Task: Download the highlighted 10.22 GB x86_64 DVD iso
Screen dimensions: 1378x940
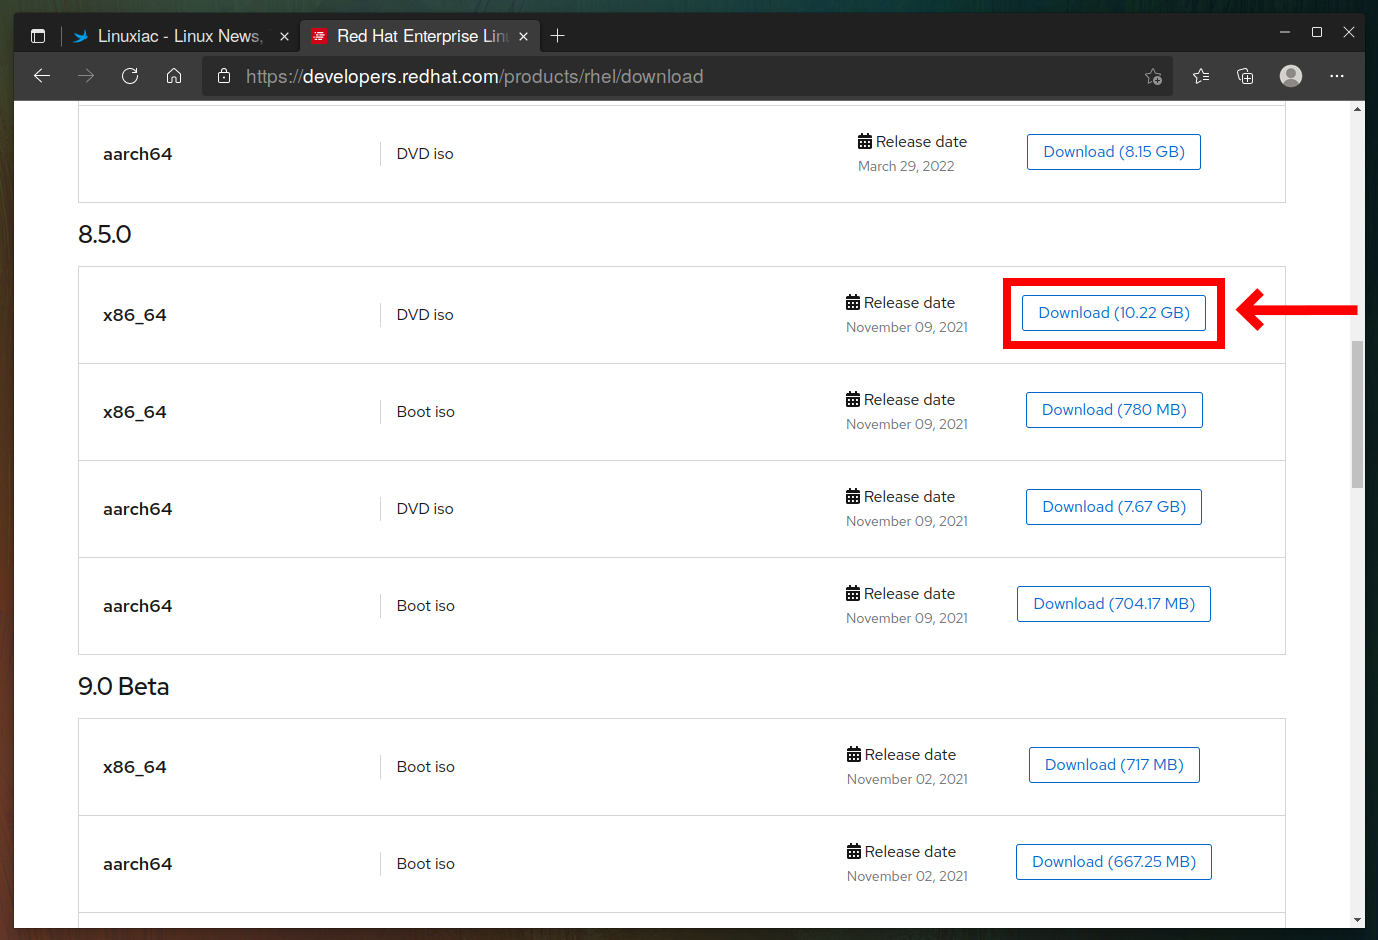Action: point(1113,312)
